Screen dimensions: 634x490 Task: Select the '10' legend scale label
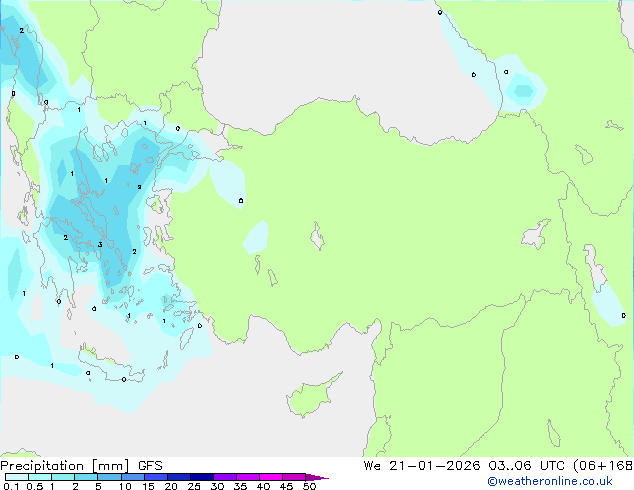[125, 486]
